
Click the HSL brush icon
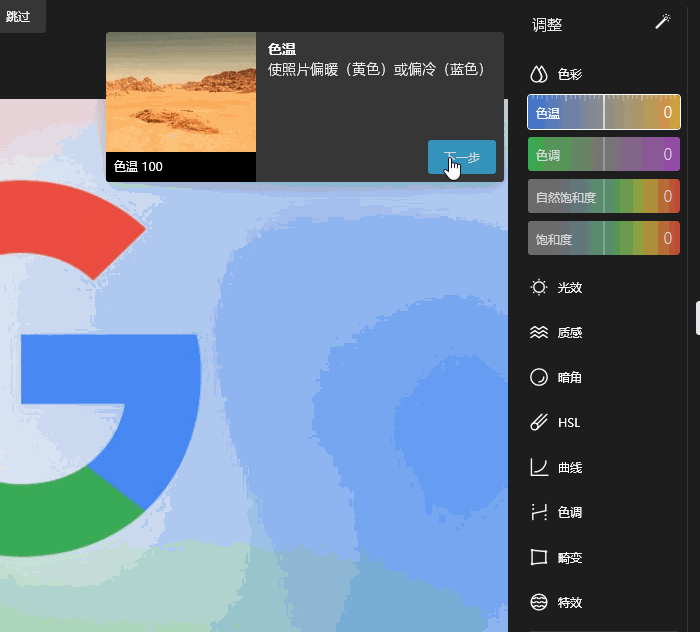click(x=539, y=422)
